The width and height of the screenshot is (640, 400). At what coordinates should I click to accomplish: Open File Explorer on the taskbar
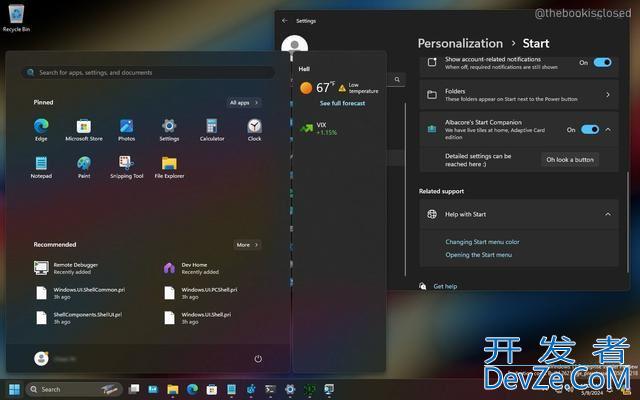click(173, 389)
